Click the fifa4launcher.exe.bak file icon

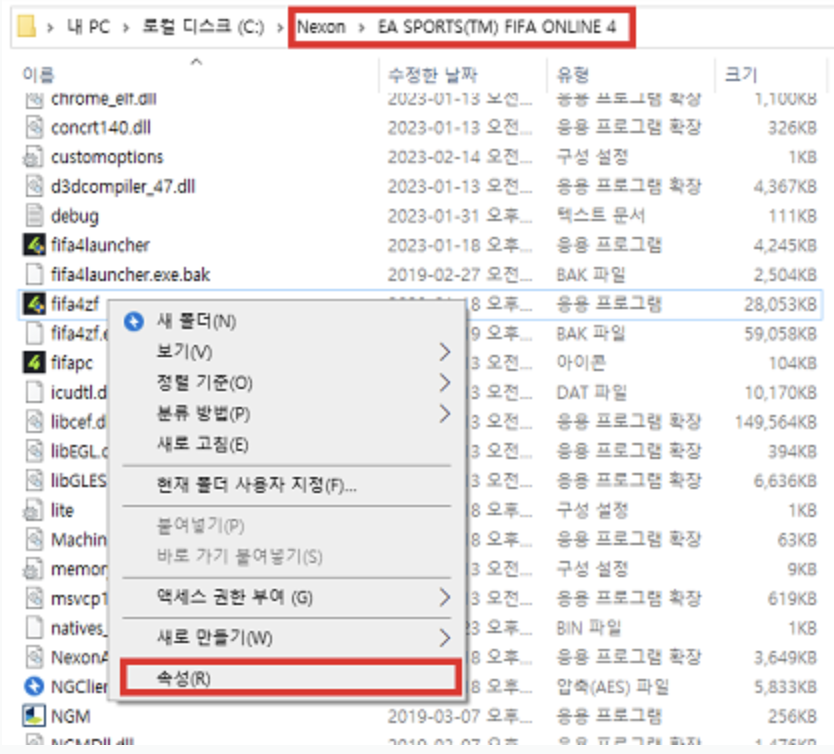pos(34,274)
